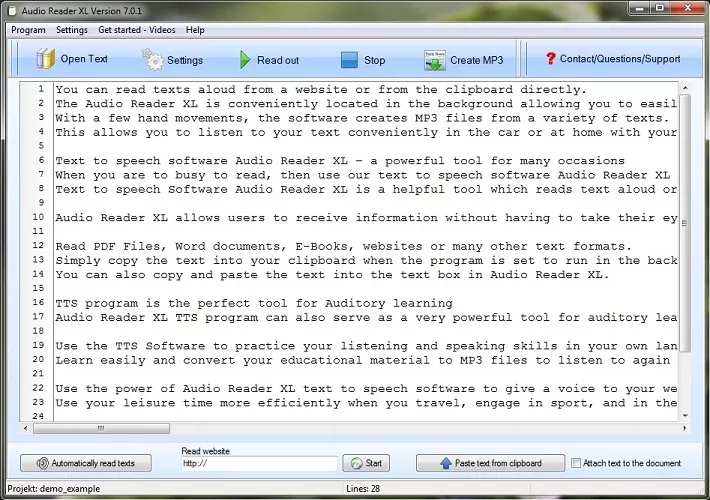Hit the blue Stop square icon
The width and height of the screenshot is (710, 500).
[348, 60]
